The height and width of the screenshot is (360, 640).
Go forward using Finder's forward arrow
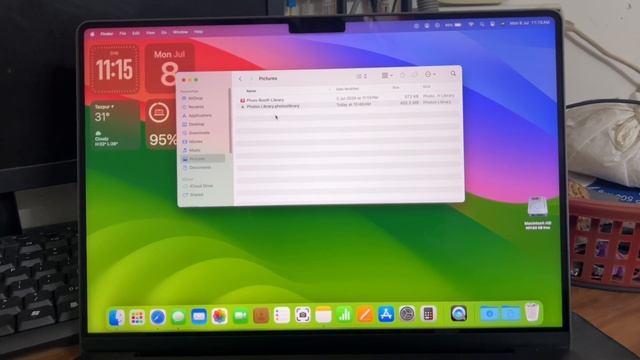[x=251, y=78]
